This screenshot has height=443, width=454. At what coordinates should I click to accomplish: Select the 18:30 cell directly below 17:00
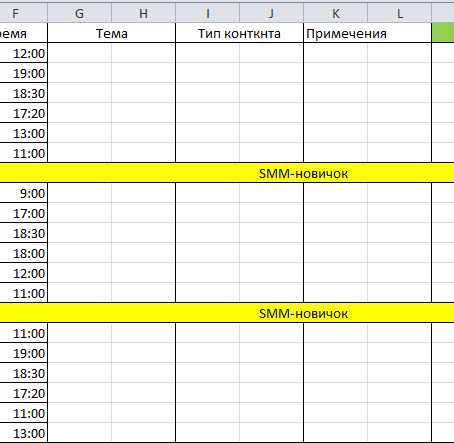[x=23, y=233]
